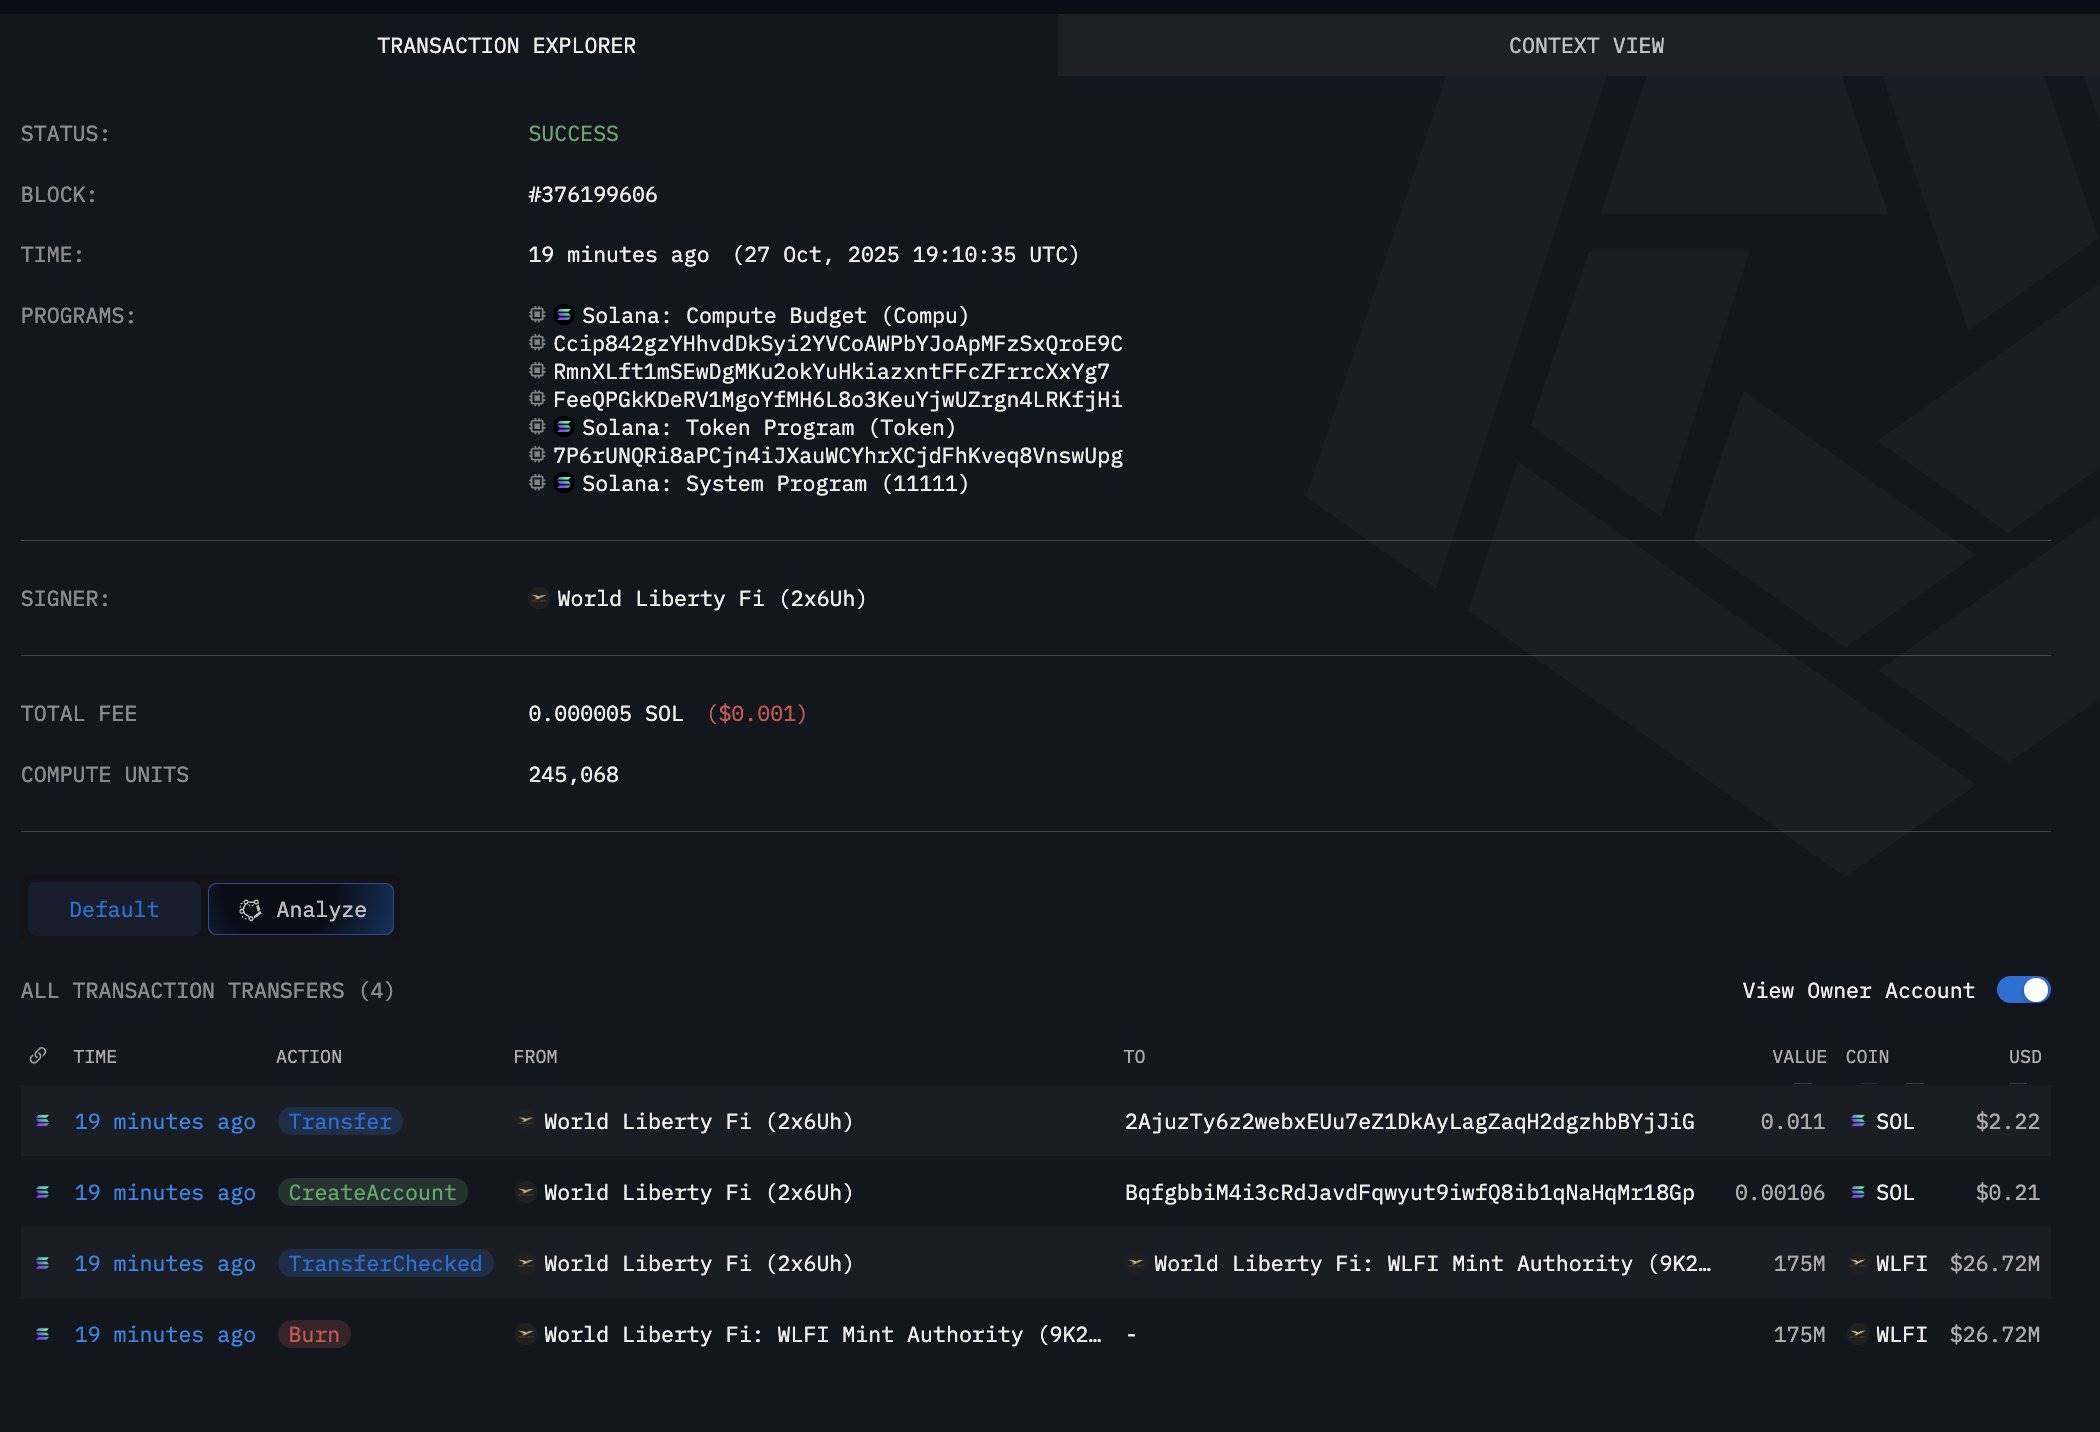Click chip icon beside 7P6rUNQRi8 program
Screen dimensions: 2100x1432
(x=537, y=455)
